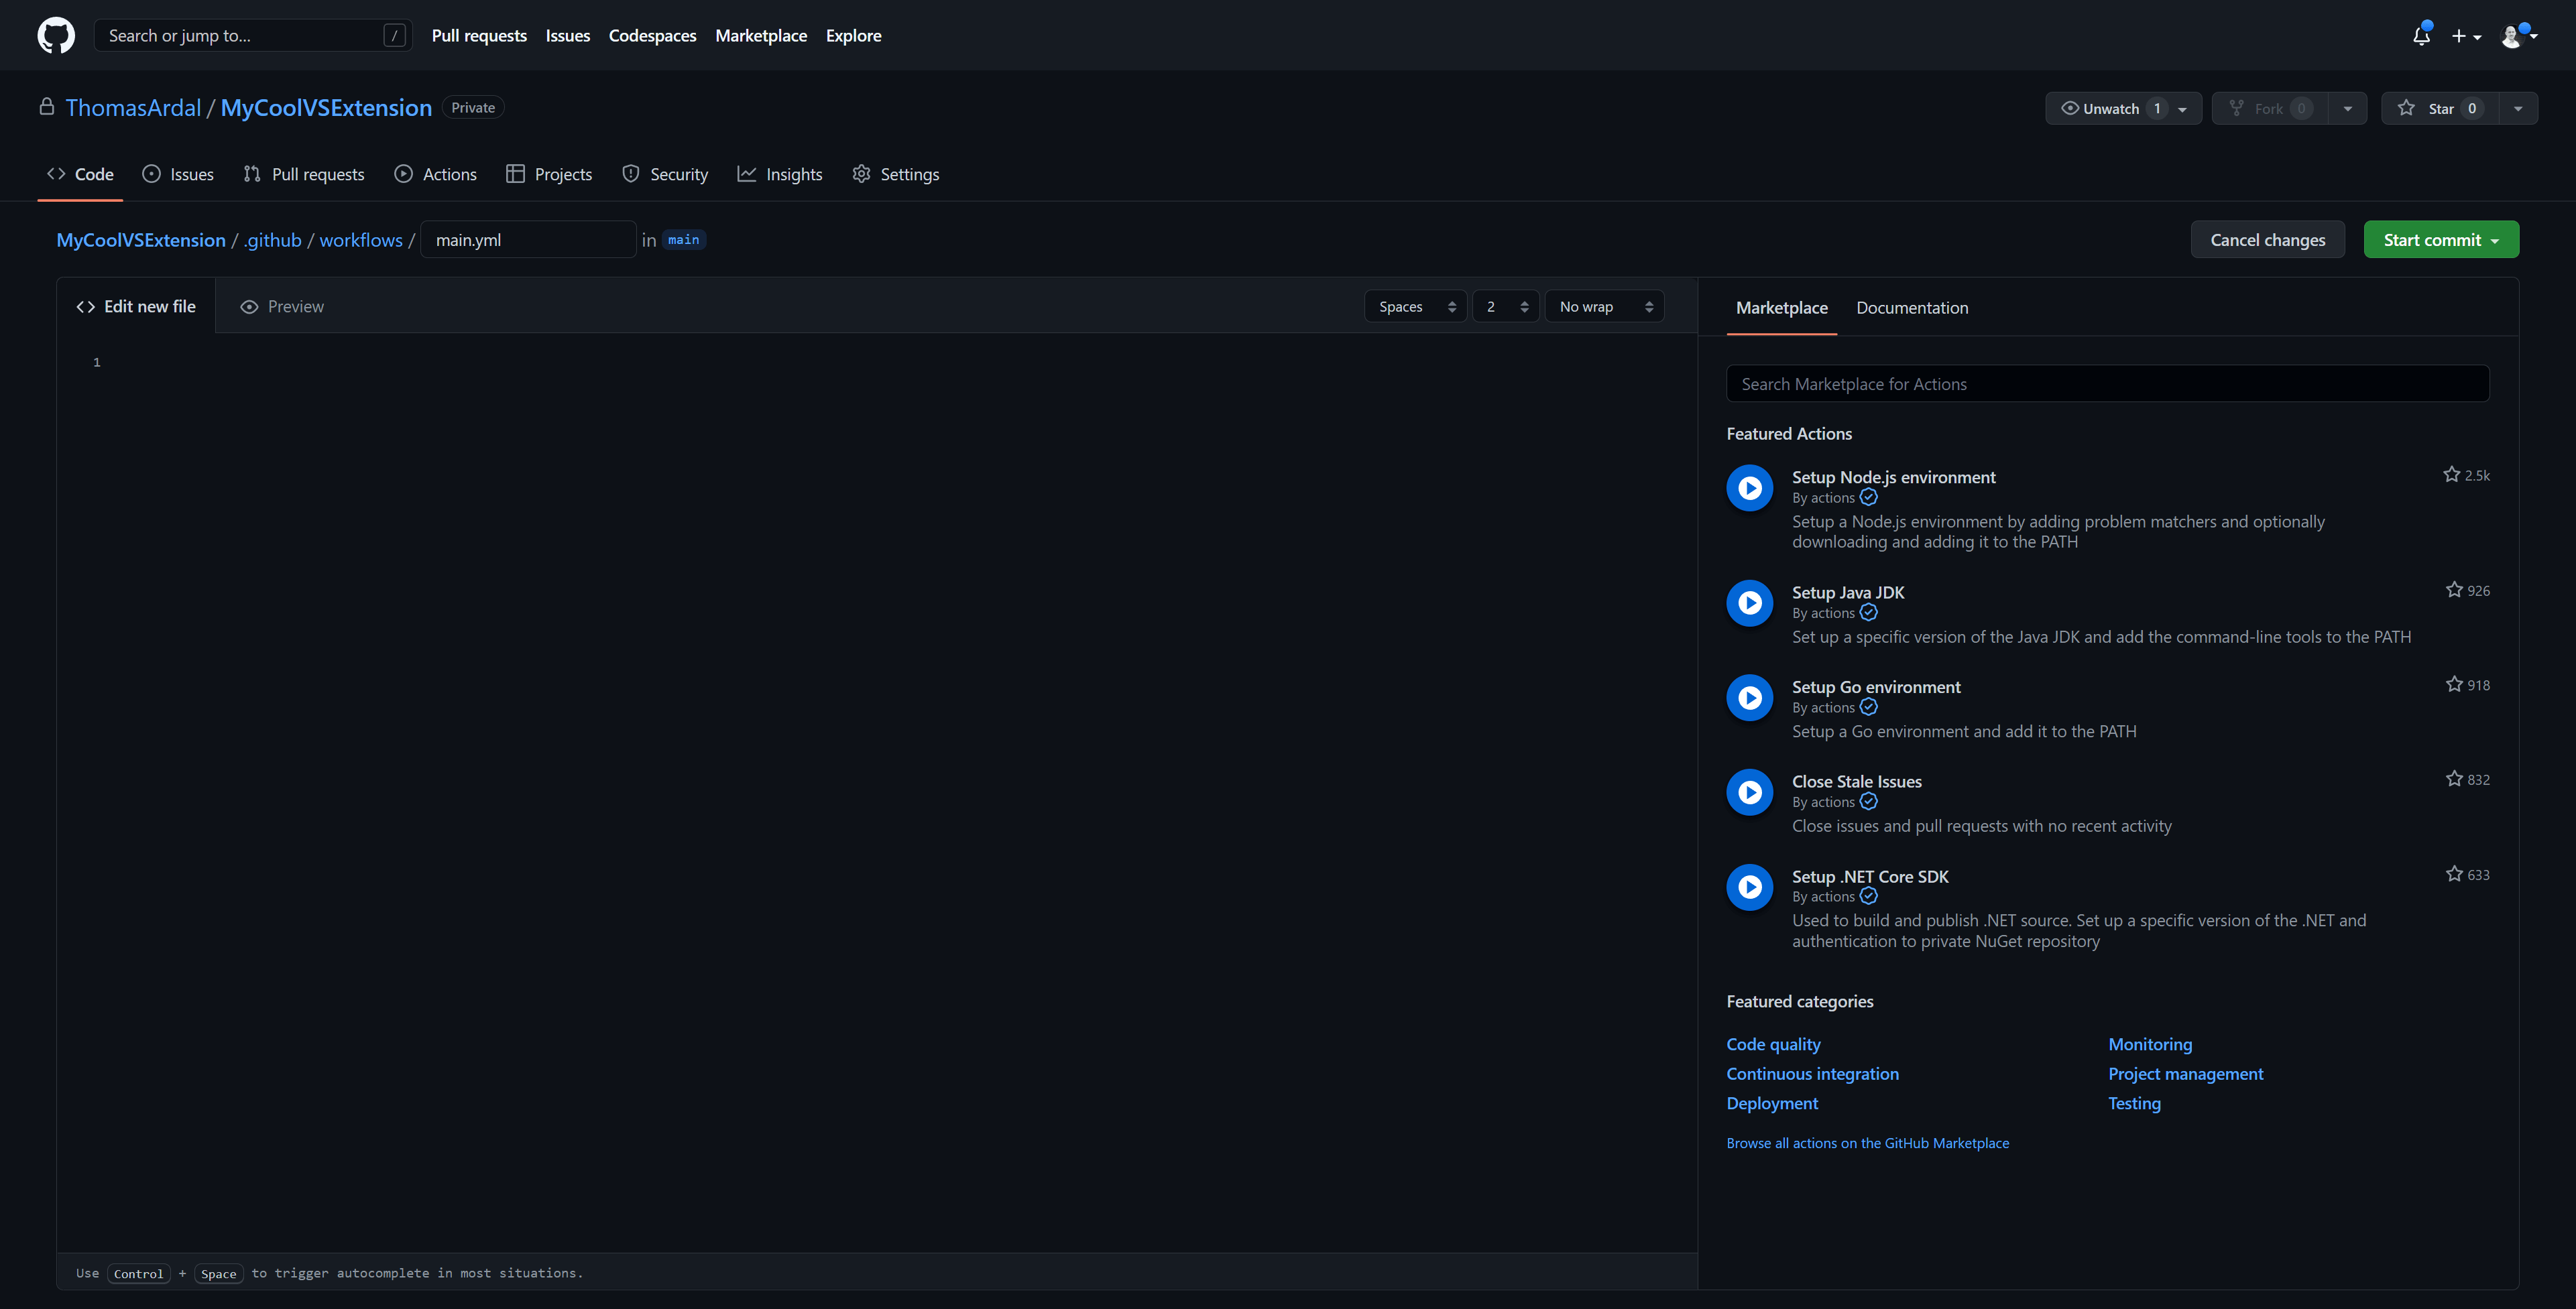The height and width of the screenshot is (1309, 2576).
Task: Click the Issues tab icon
Action: coord(150,174)
